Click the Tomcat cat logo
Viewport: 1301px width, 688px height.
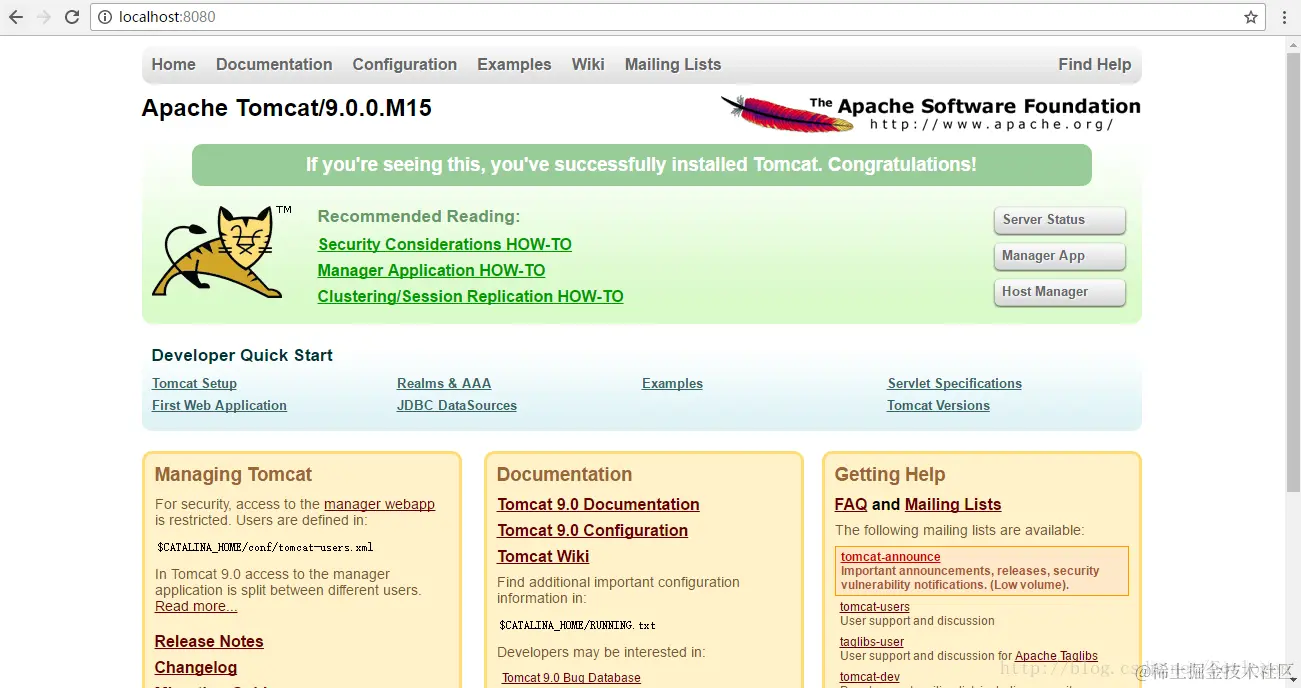(221, 251)
